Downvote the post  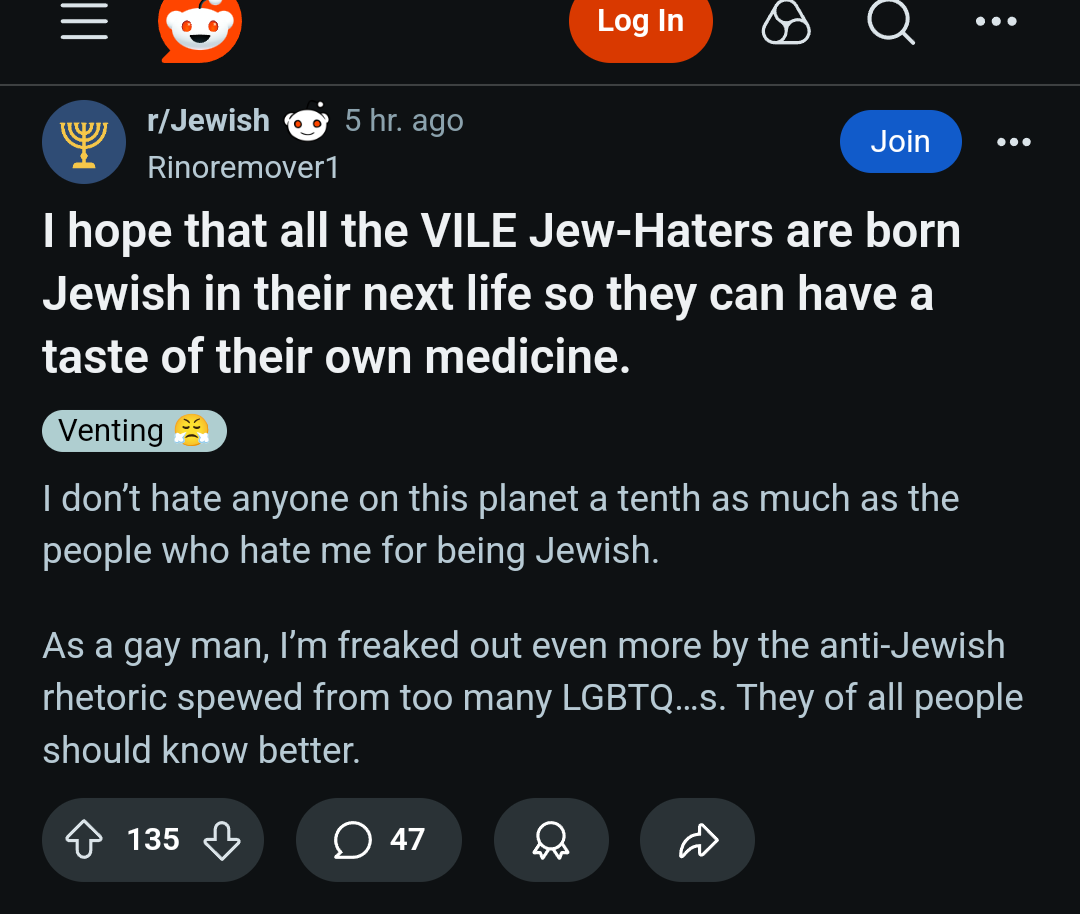222,840
